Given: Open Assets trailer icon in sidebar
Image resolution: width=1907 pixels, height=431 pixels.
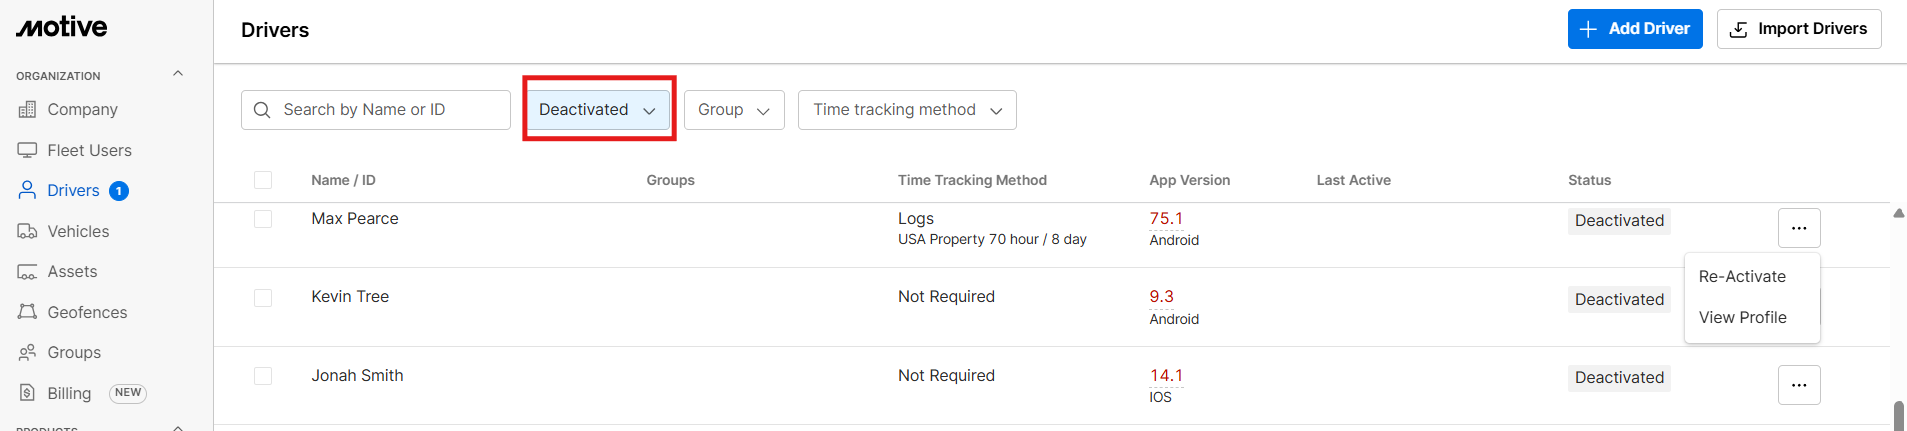Looking at the screenshot, I should pos(27,272).
